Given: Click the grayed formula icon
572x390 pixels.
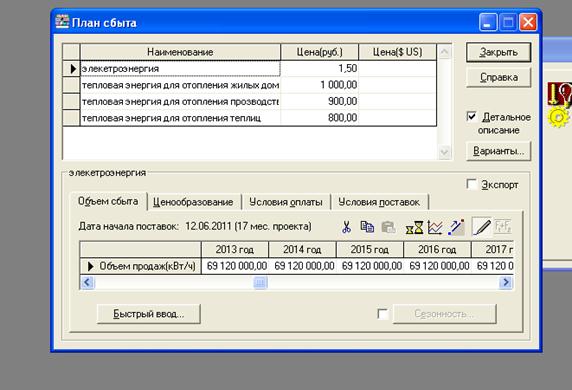Looking at the screenshot, I should pos(503,227).
